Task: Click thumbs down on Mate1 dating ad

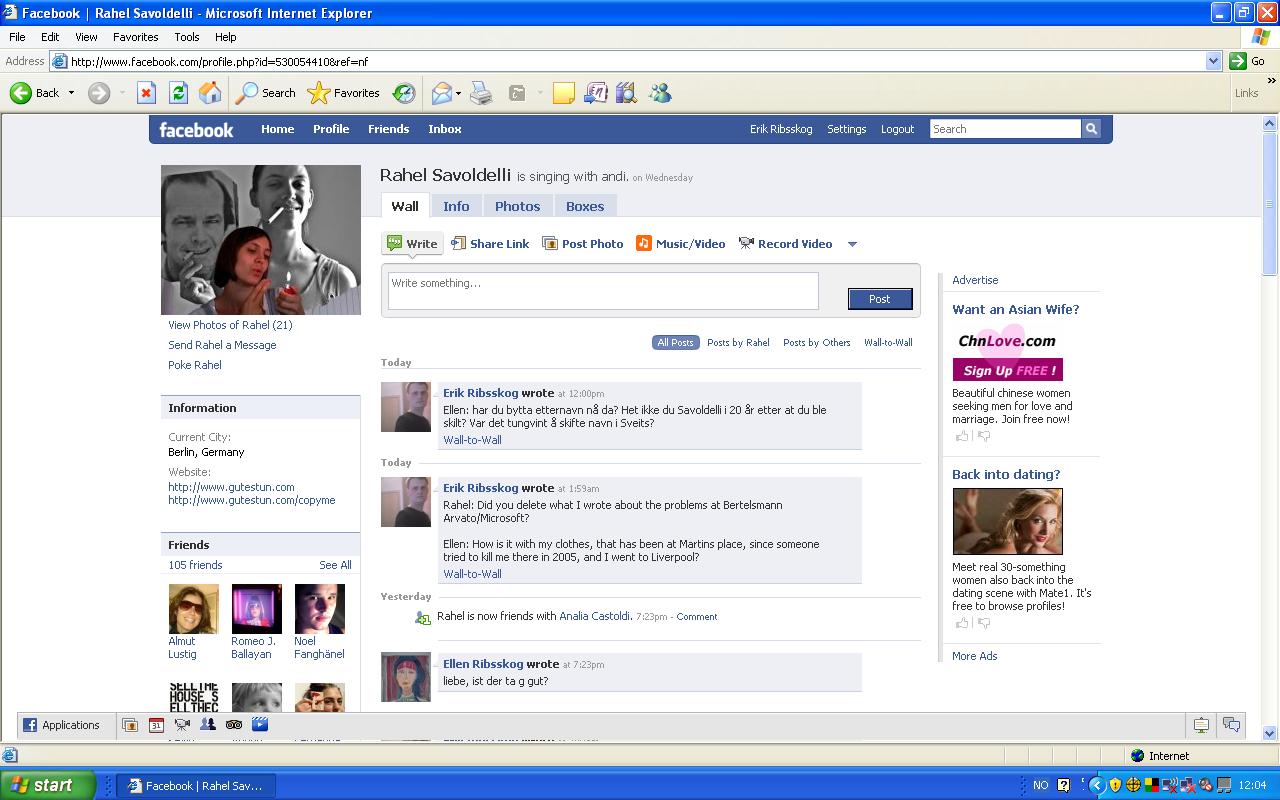Action: (984, 623)
